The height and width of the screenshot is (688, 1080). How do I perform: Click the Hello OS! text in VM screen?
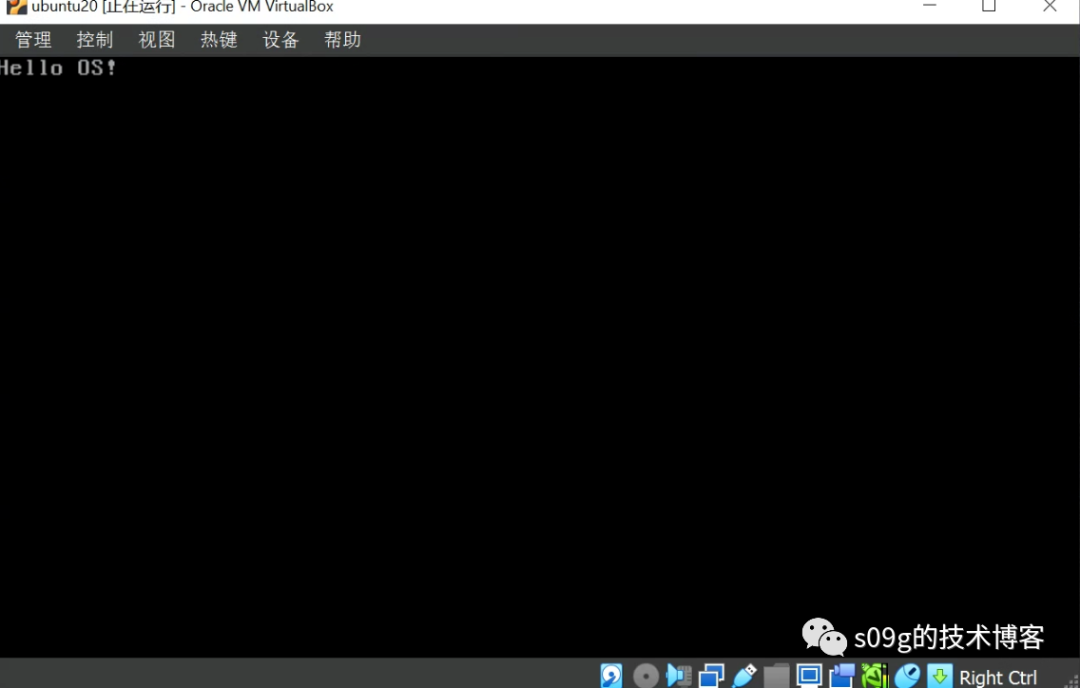click(58, 67)
